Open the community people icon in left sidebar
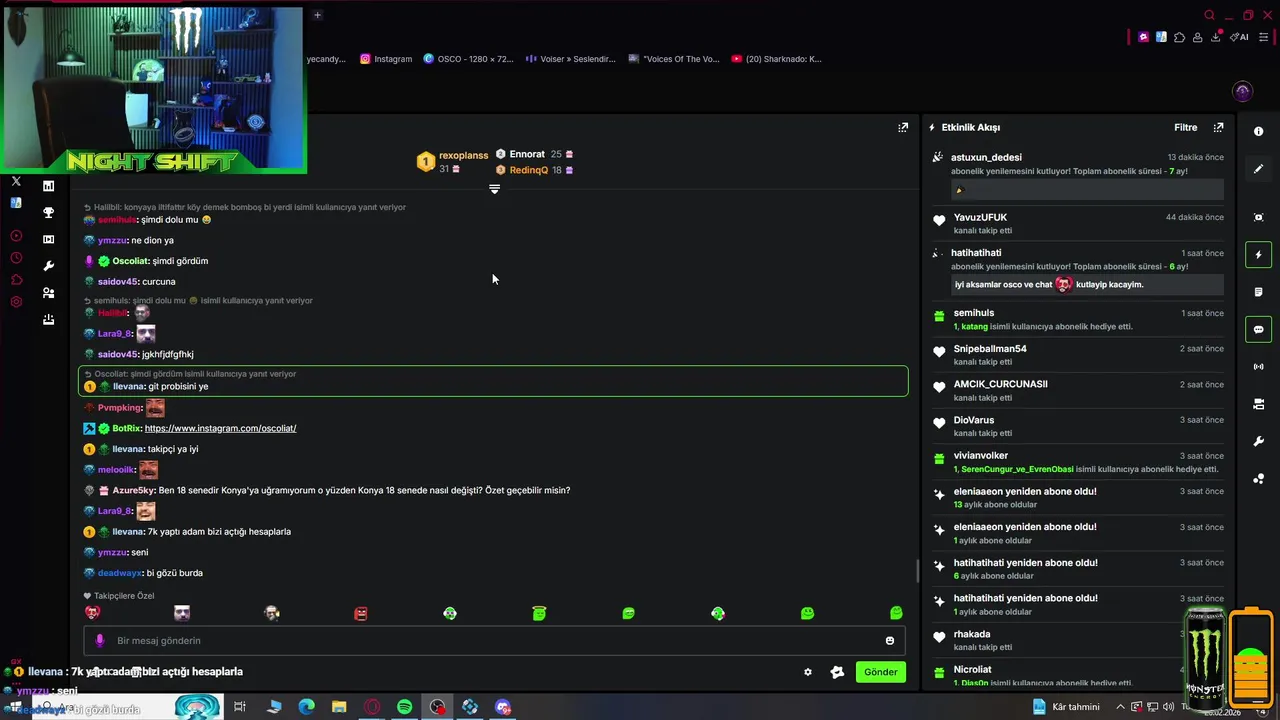This screenshot has width=1280, height=720. pyautogui.click(x=48, y=293)
